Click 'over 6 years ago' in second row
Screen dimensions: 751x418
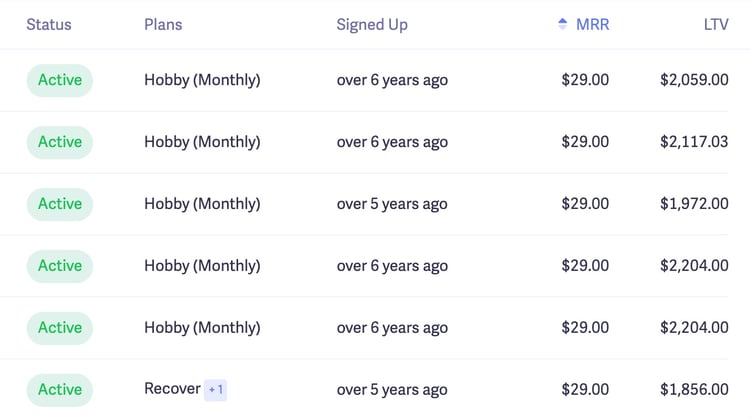(x=392, y=142)
